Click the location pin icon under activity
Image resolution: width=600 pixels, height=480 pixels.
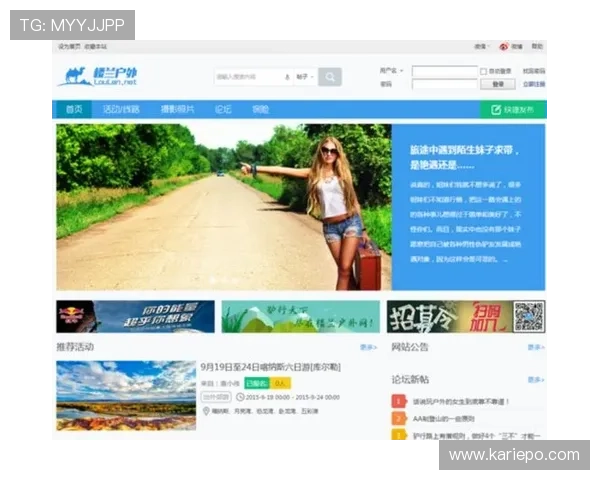click(206, 411)
